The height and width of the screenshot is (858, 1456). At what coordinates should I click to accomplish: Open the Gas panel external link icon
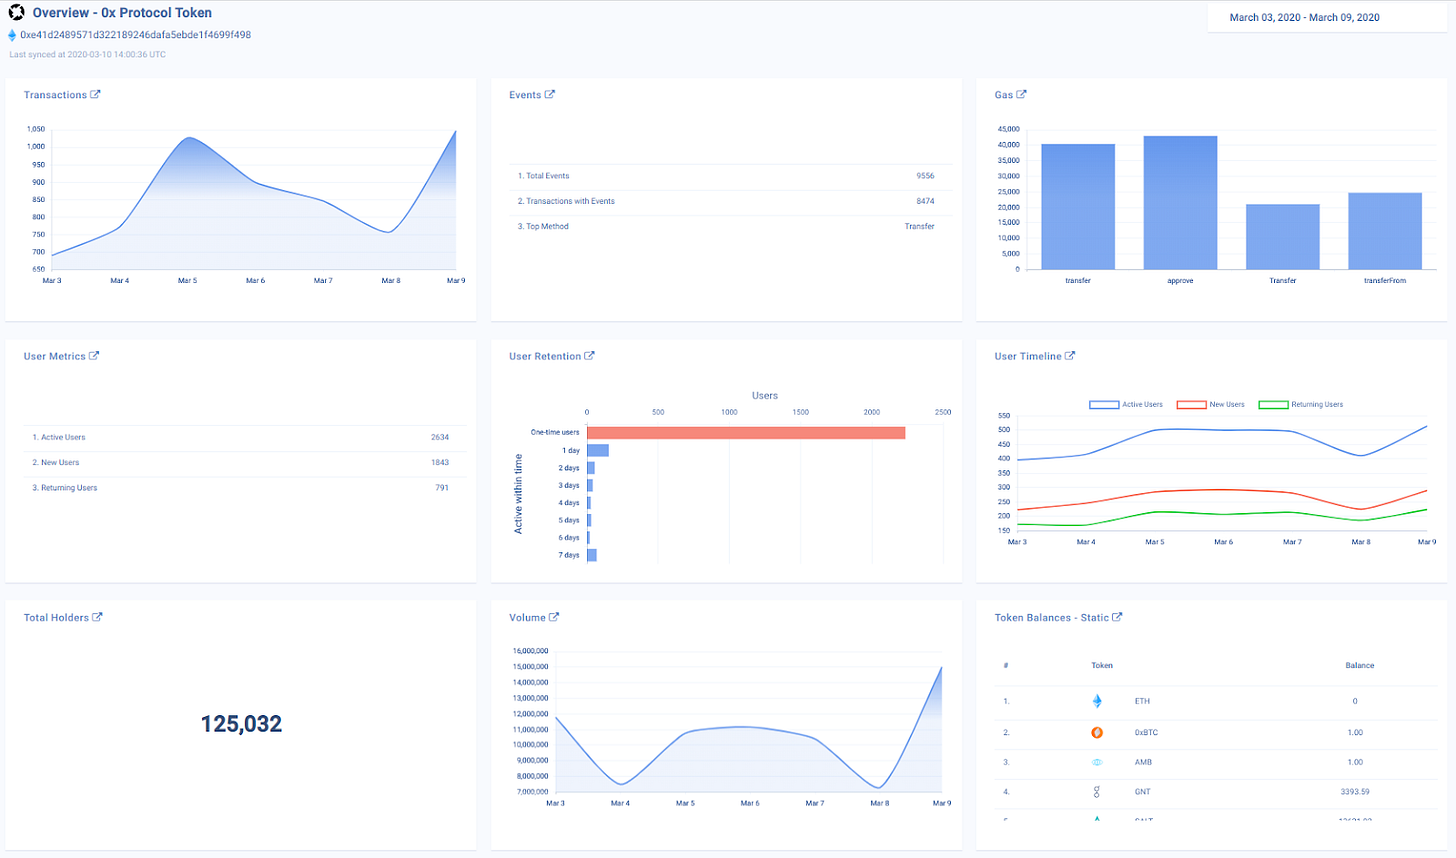pos(1022,95)
